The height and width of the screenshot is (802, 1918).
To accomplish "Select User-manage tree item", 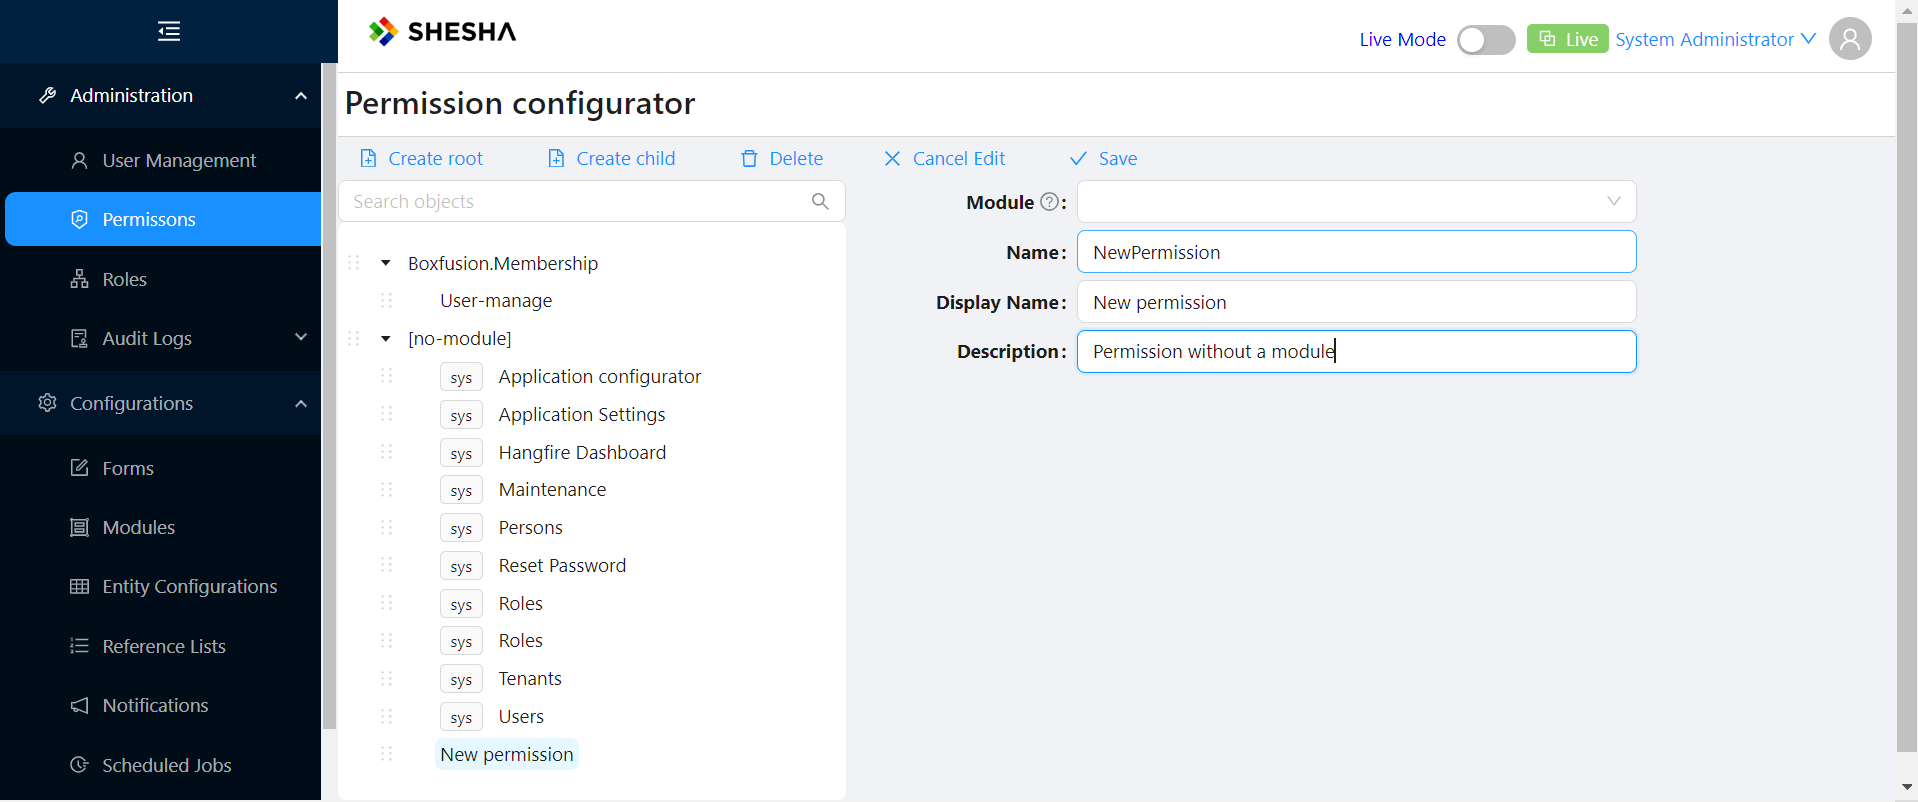I will coord(496,301).
